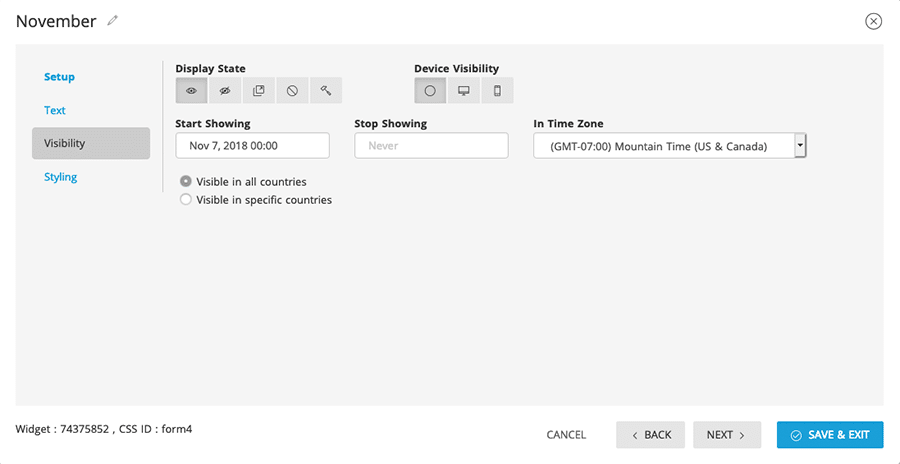Screen dimensions: 900x464
Task: Select all devices circle icon
Action: [430, 91]
